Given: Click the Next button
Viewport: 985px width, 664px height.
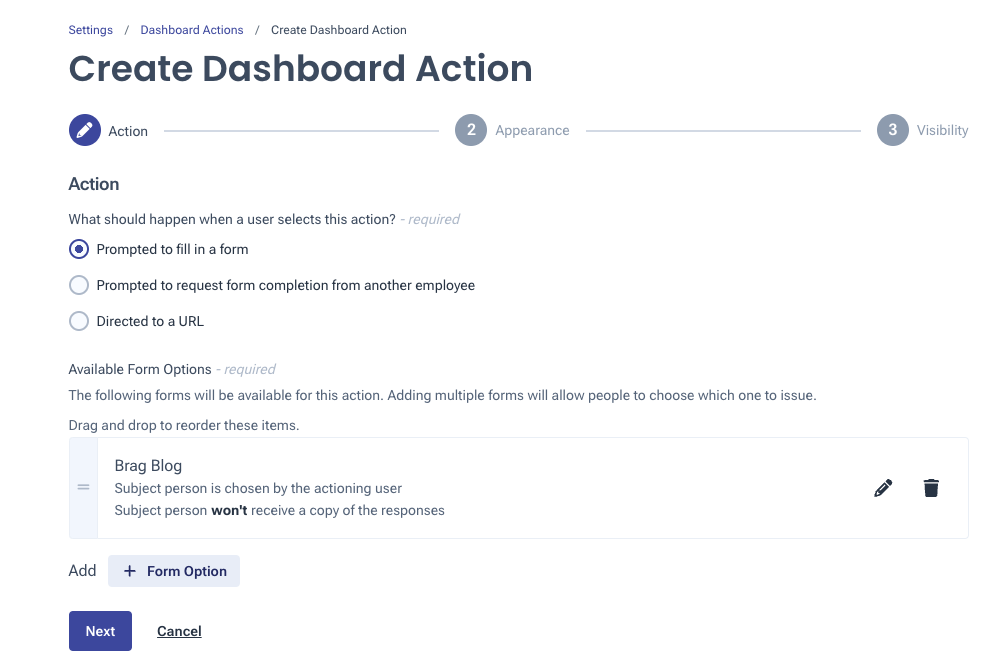Looking at the screenshot, I should click(101, 631).
